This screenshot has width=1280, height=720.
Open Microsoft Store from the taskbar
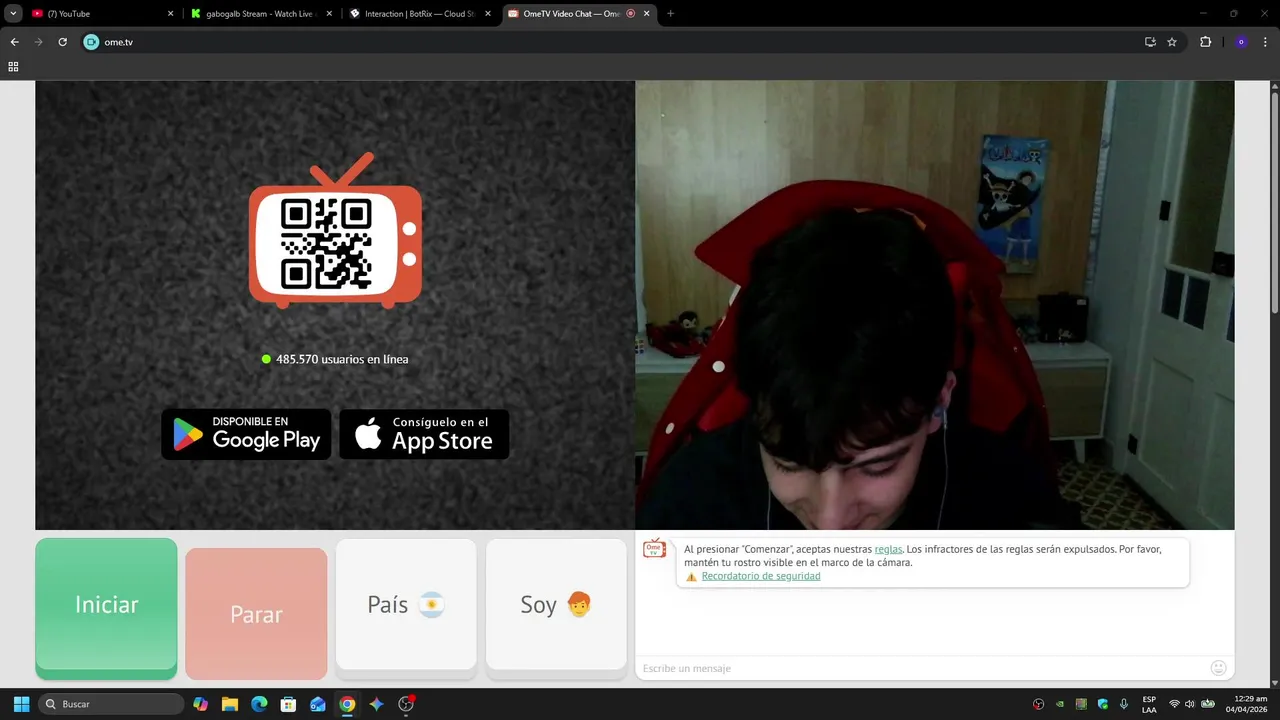(x=288, y=704)
